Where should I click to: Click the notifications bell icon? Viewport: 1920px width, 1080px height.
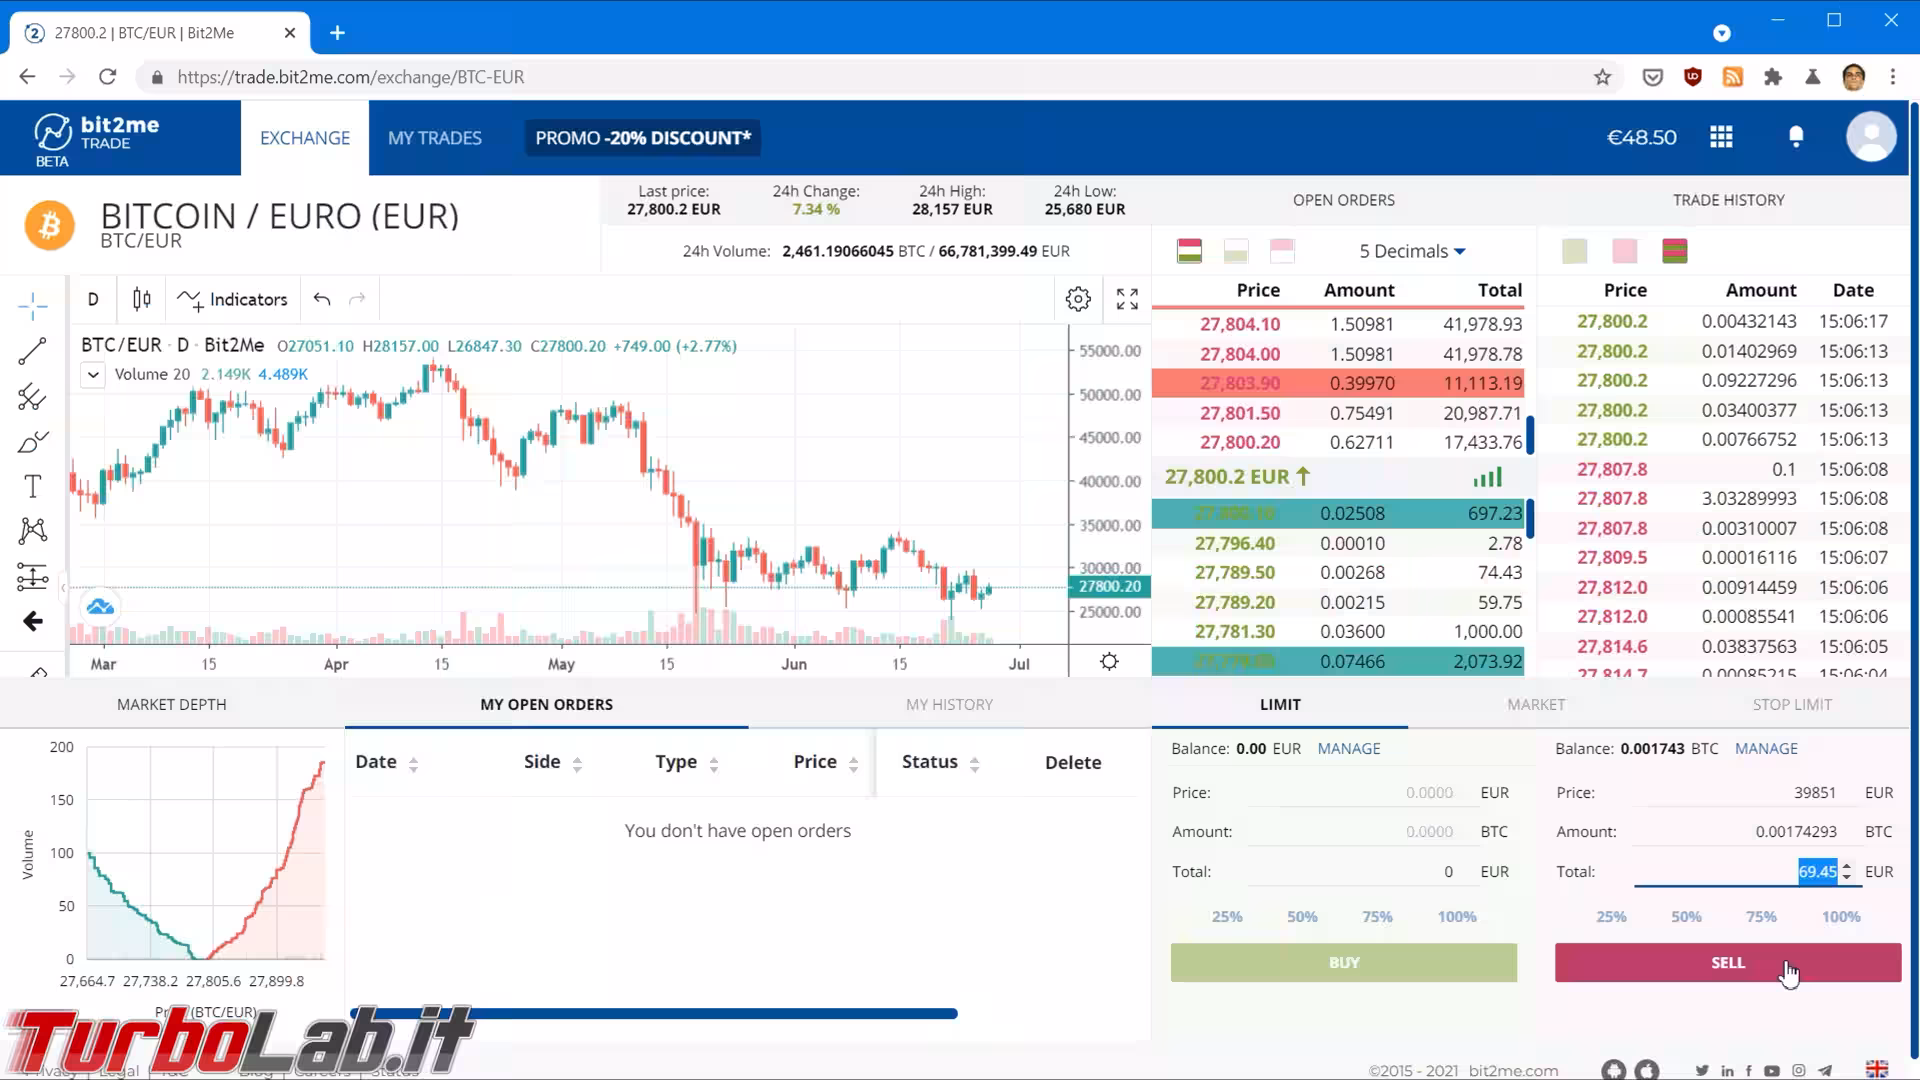[1796, 137]
